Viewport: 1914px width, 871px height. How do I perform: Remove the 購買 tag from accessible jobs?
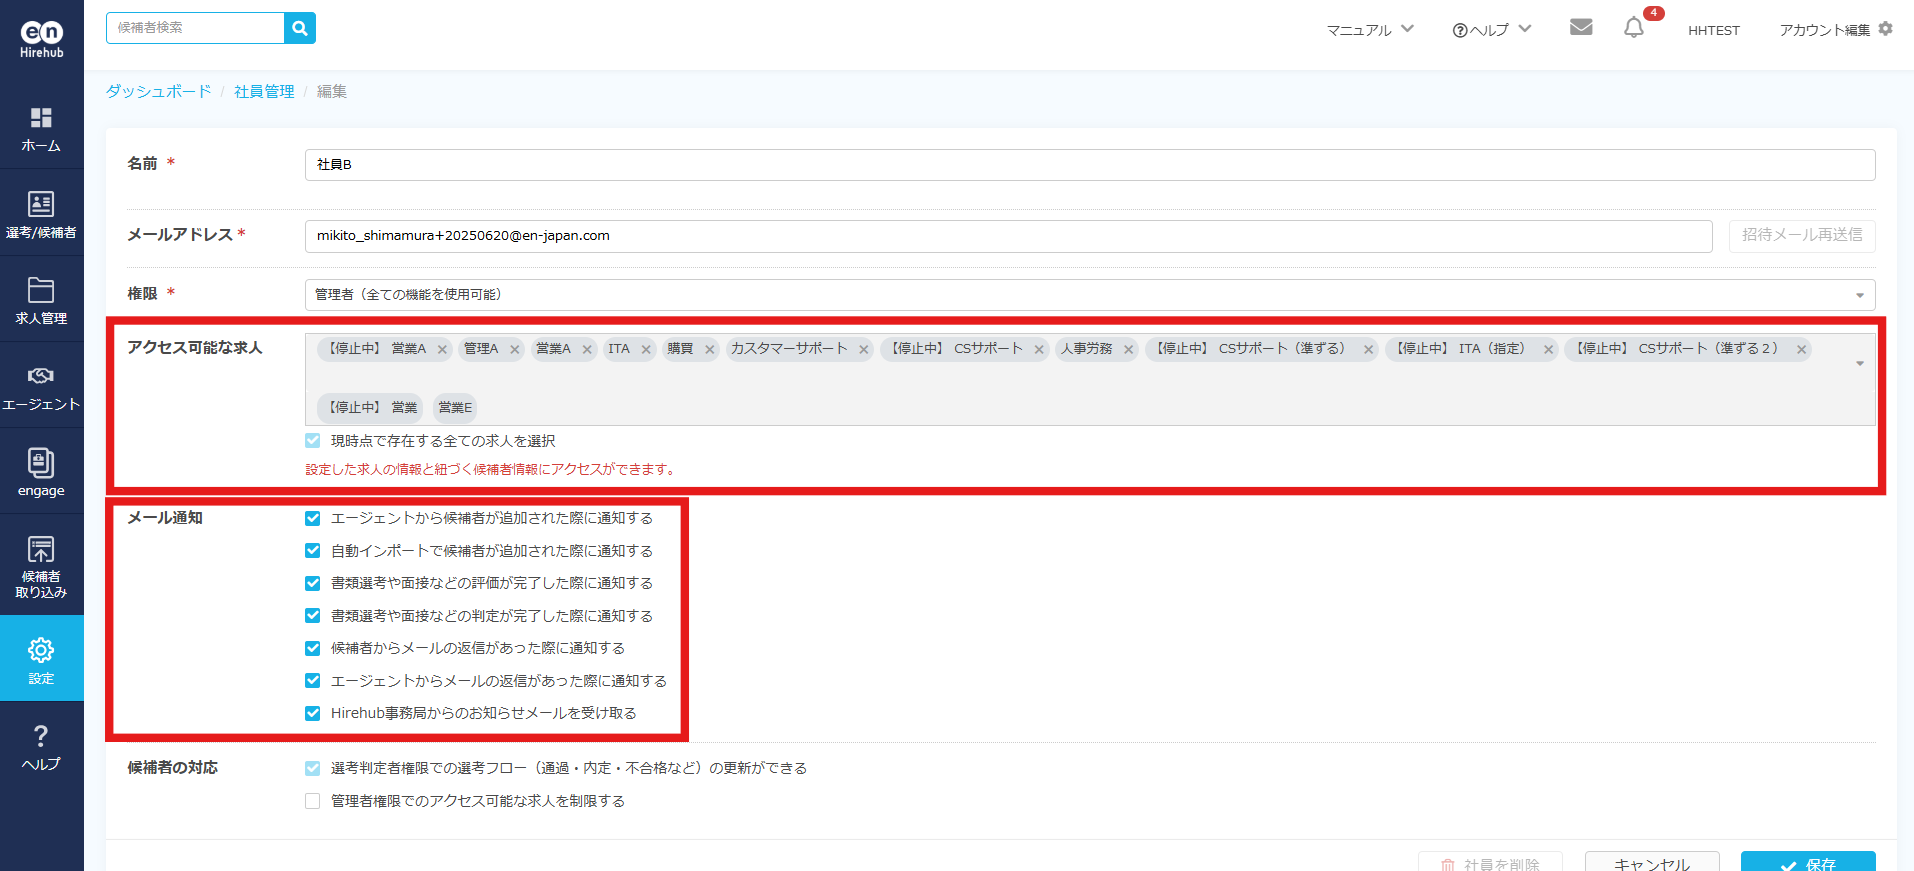(x=710, y=350)
